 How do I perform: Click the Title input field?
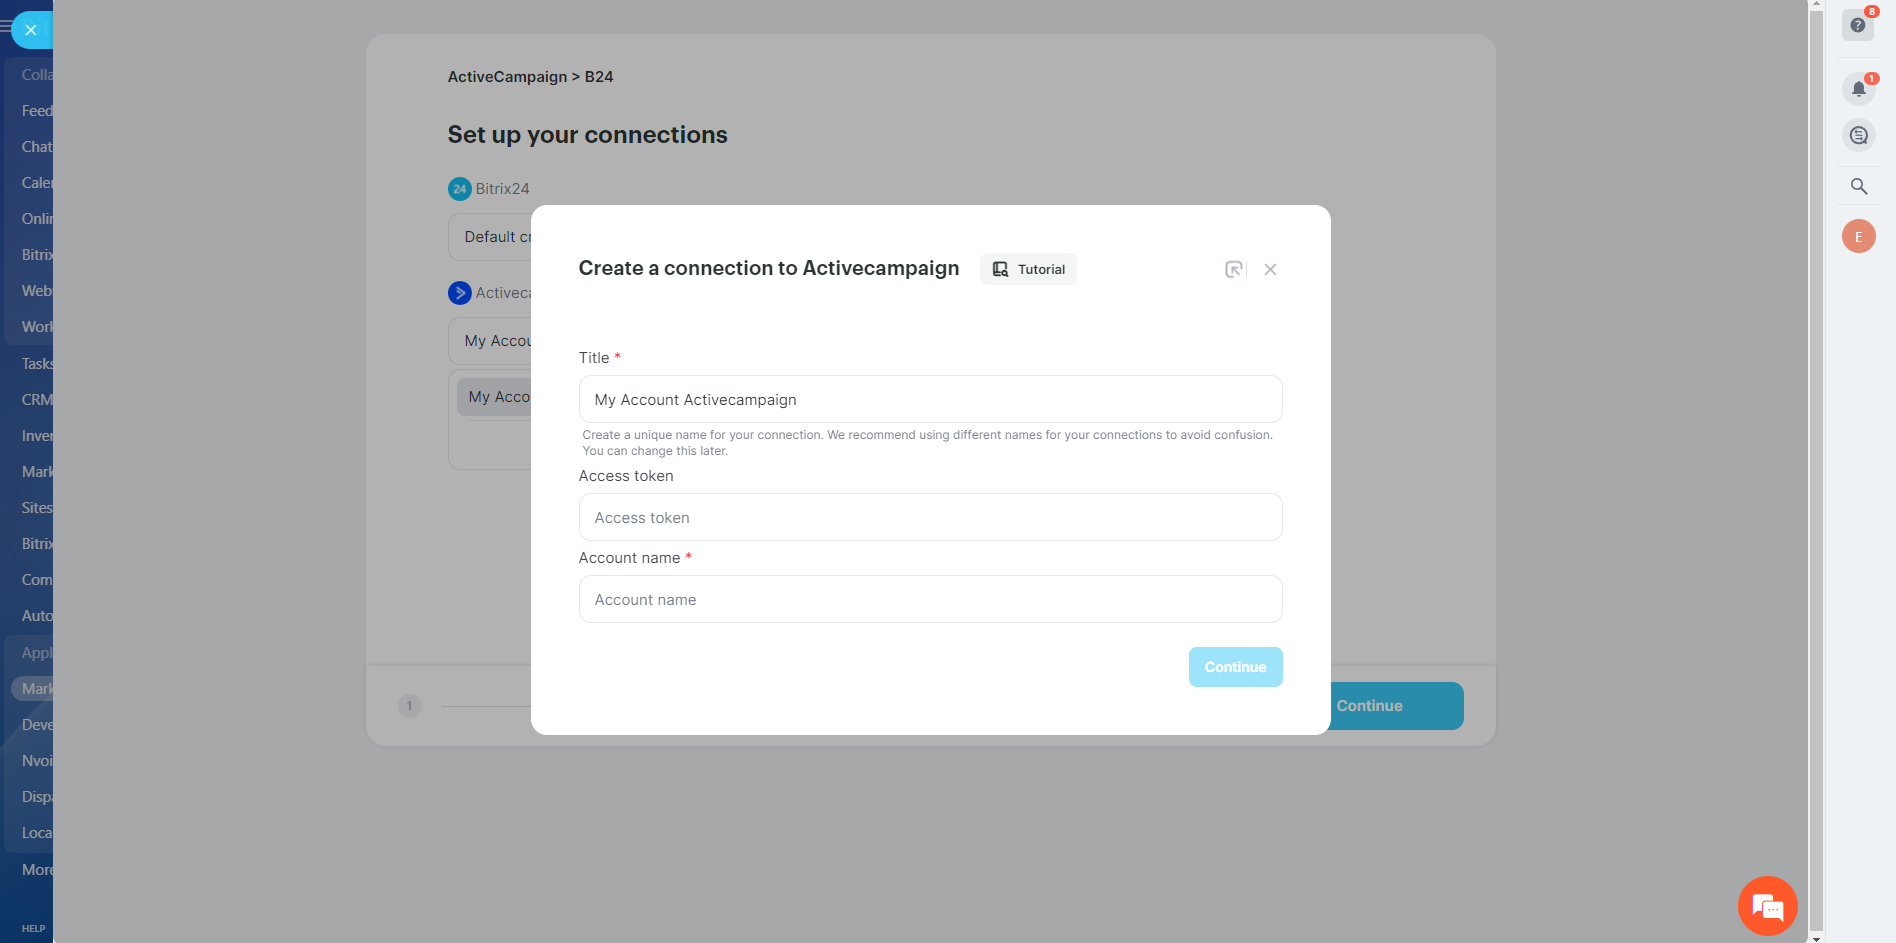click(x=930, y=399)
